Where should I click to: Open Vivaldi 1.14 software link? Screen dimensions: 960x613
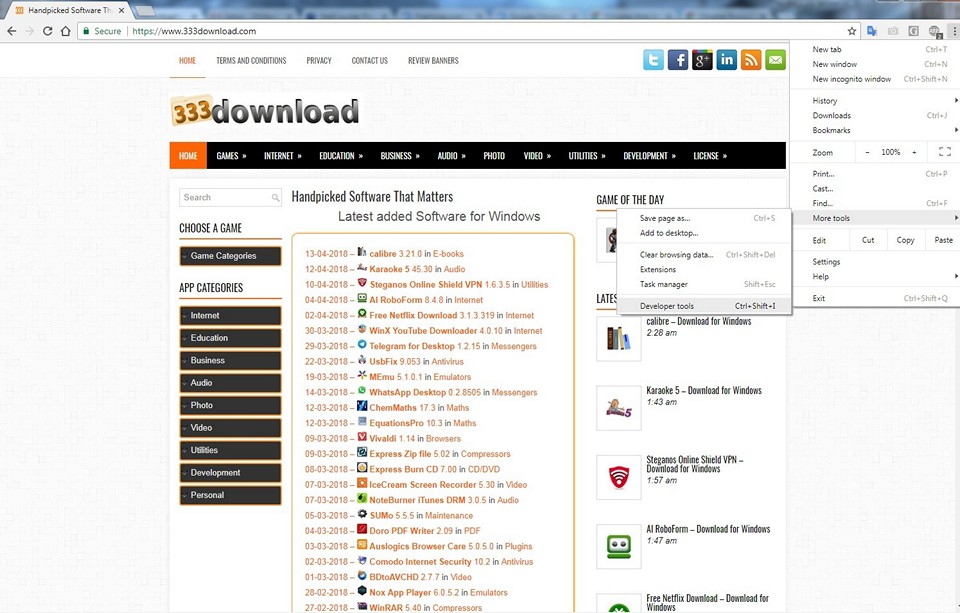[392, 438]
